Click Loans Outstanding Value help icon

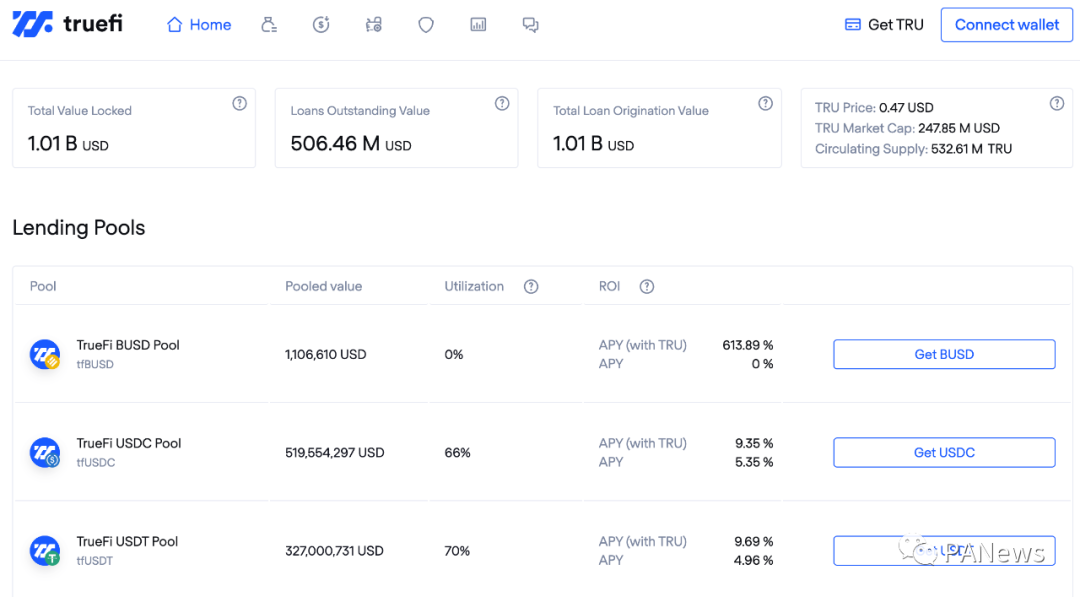click(x=502, y=103)
